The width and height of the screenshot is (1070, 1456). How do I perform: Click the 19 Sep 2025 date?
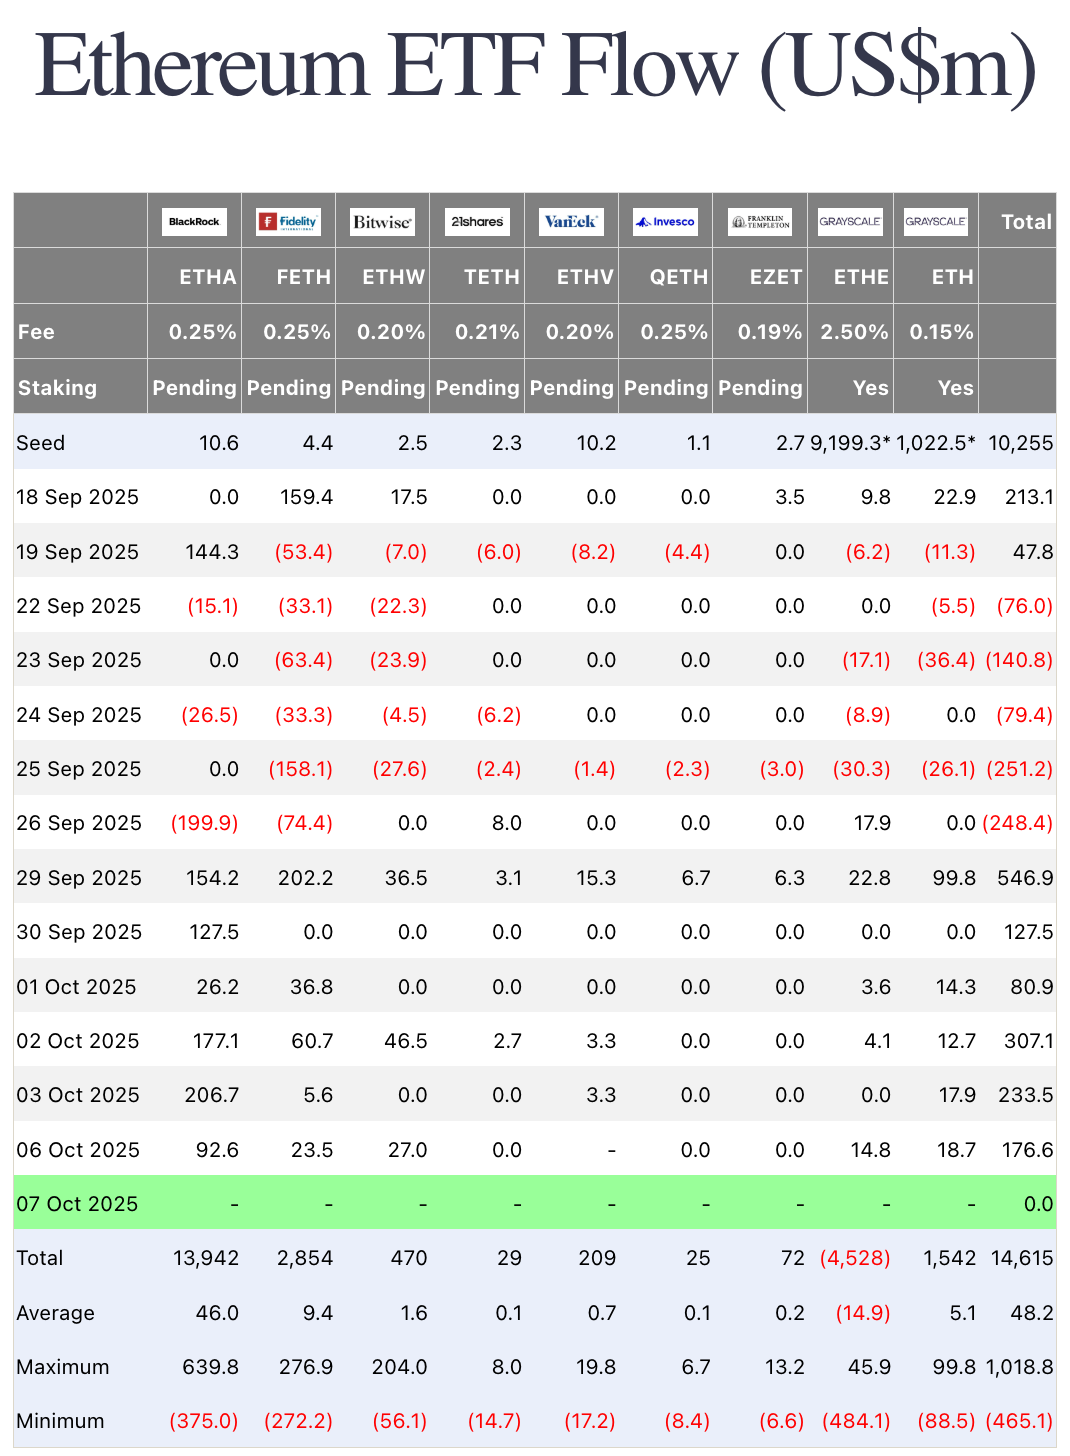click(77, 552)
